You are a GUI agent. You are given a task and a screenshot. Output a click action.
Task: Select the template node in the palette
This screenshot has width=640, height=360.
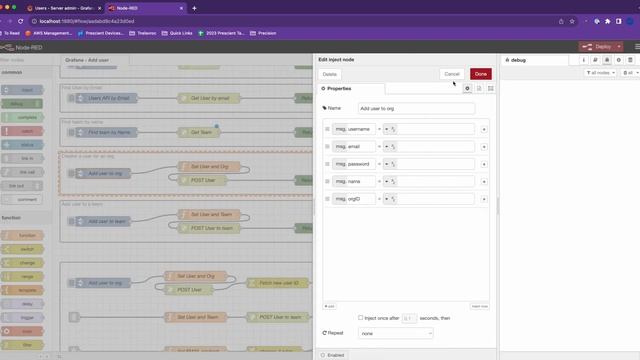pyautogui.click(x=22, y=290)
